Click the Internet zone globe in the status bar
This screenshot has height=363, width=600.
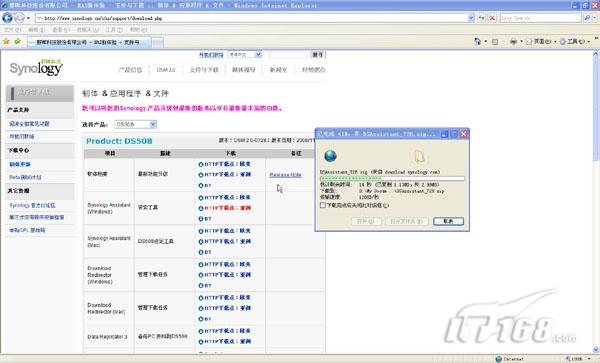[498, 359]
